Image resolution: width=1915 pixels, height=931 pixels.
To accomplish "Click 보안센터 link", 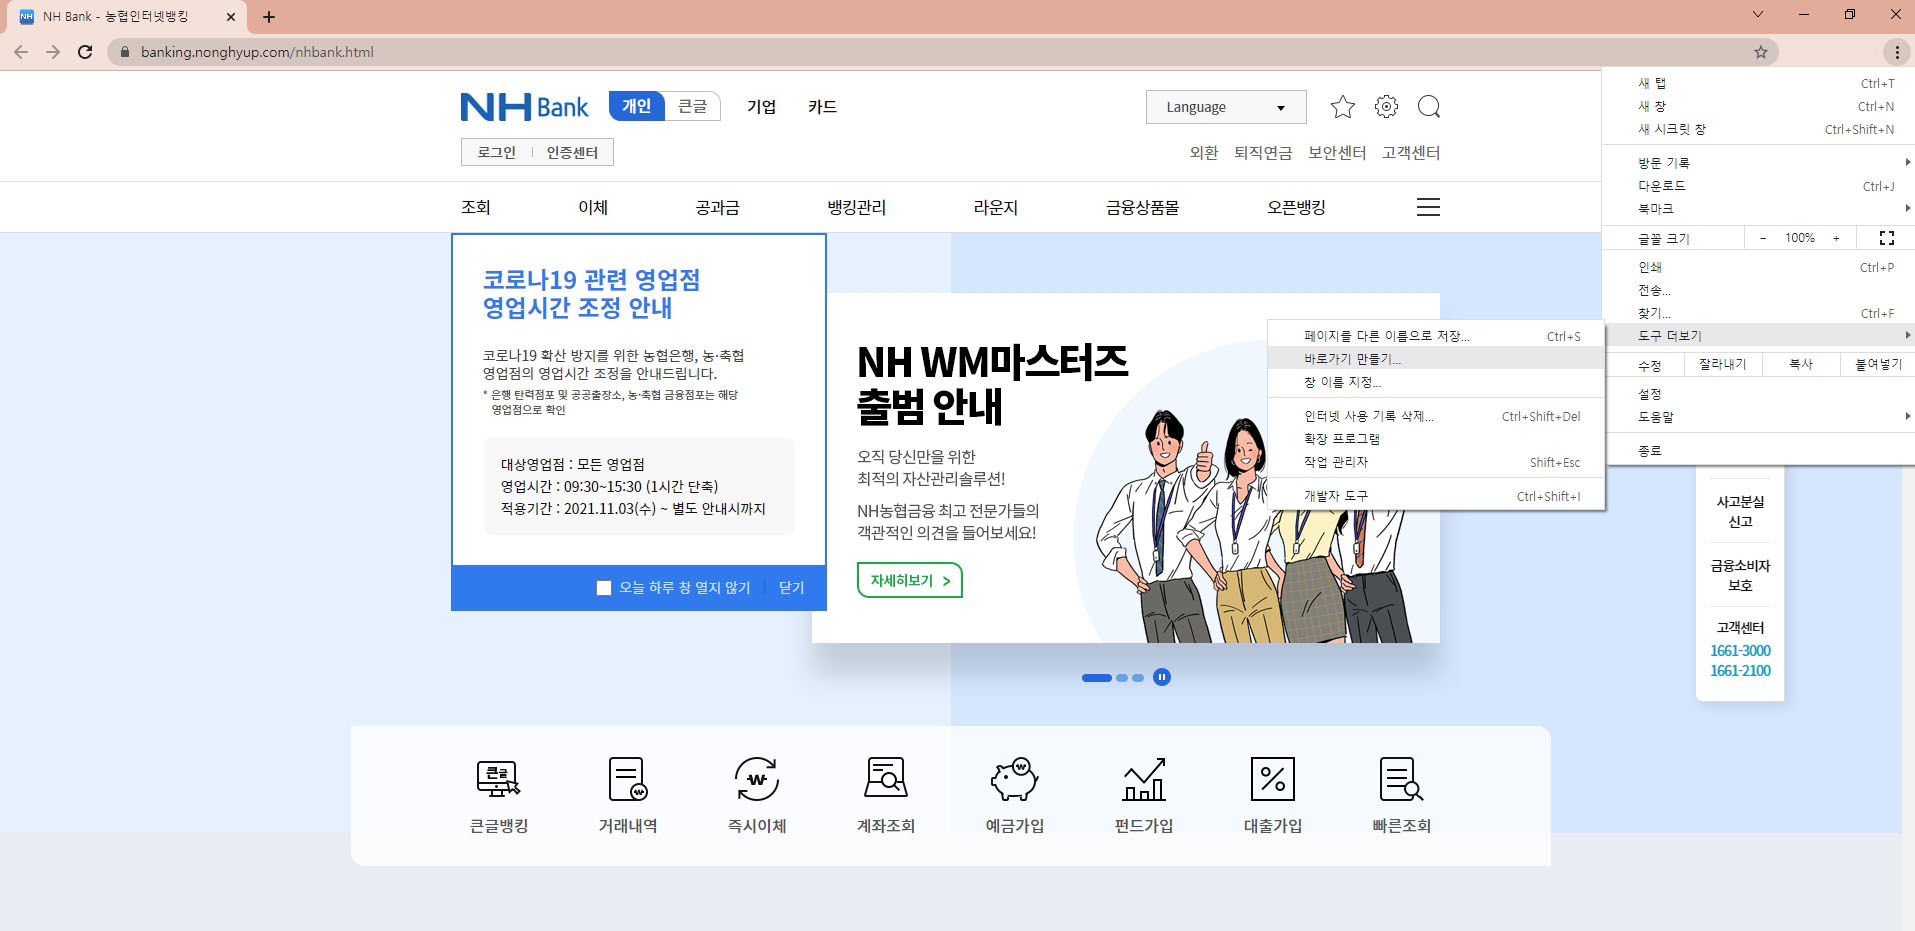I will point(1337,153).
